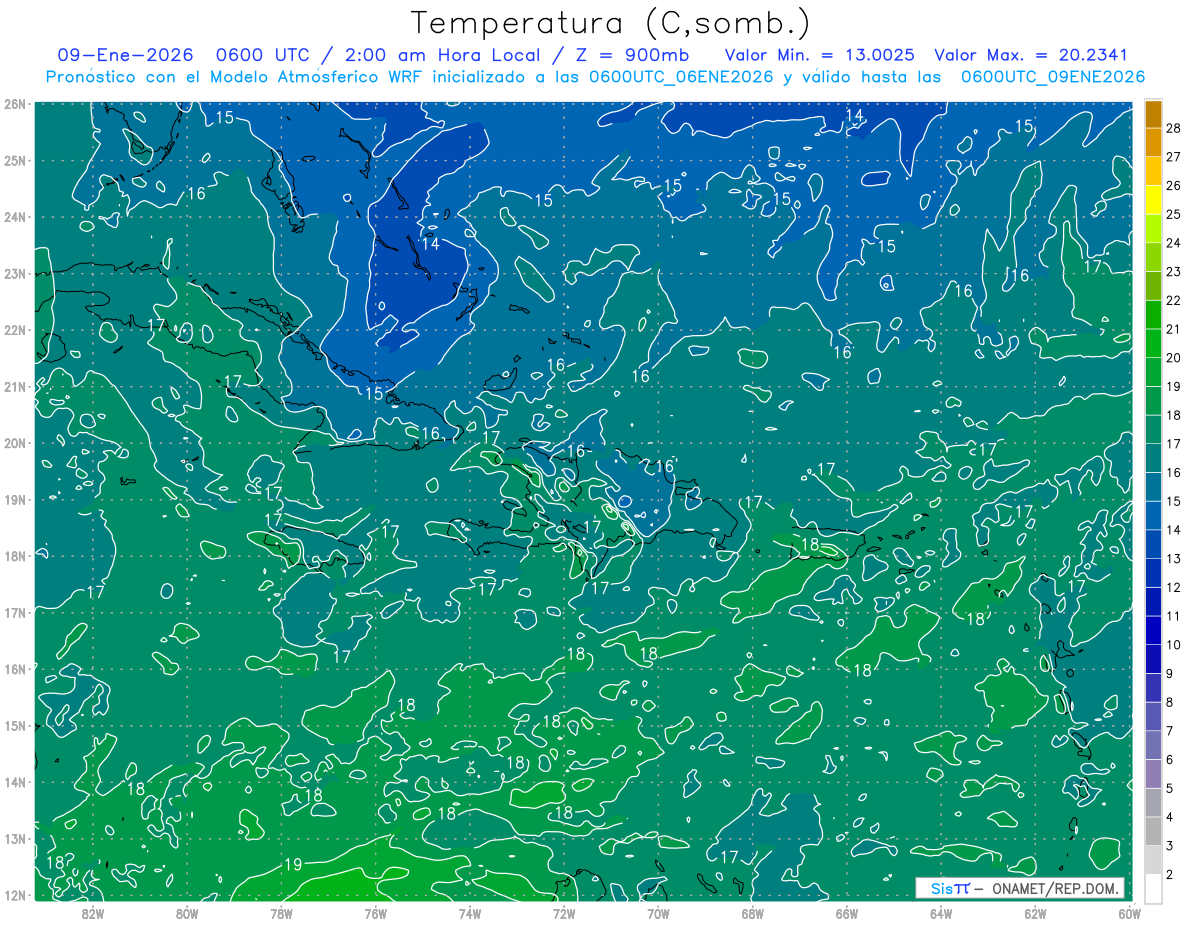Select the 80W longitude axis label
Image resolution: width=1200 pixels, height=927 pixels.
pos(187,913)
